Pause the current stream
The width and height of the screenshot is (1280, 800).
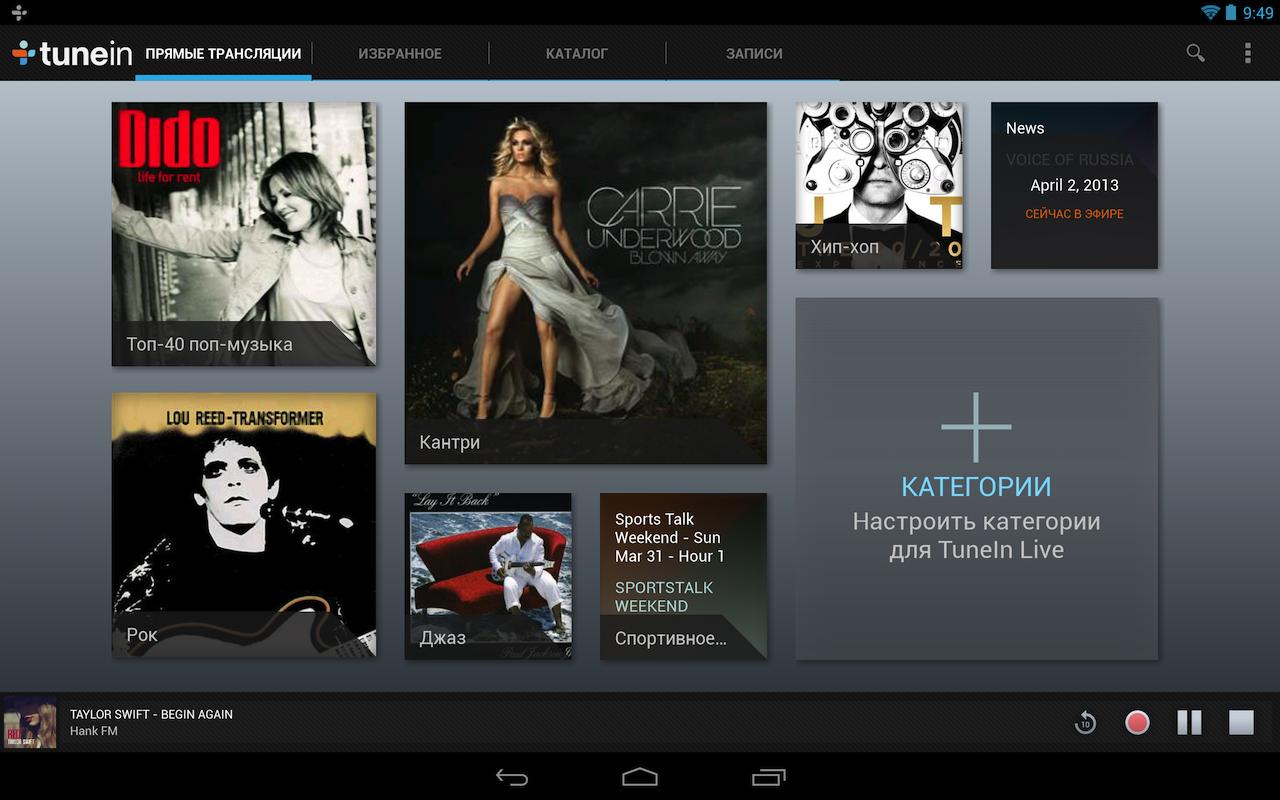point(1189,722)
